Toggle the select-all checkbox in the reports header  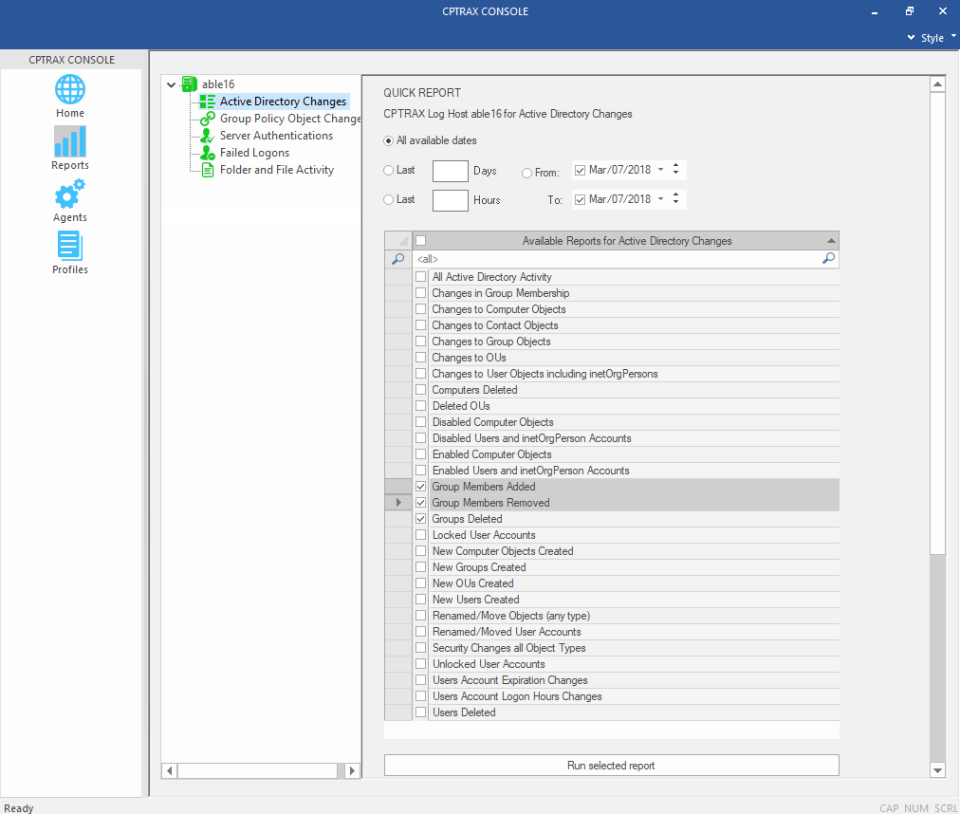pyautogui.click(x=420, y=240)
